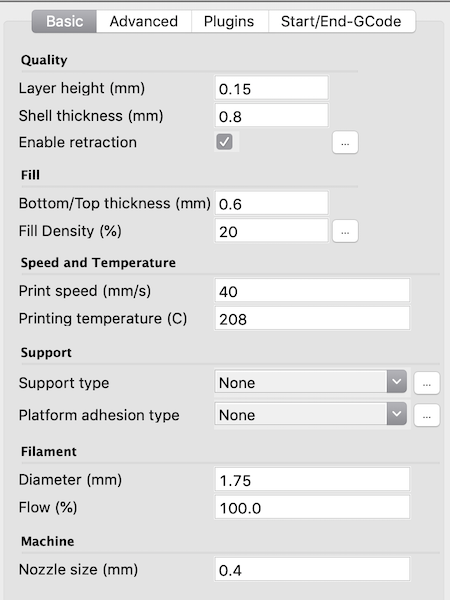Click the Shell thickness input field

(x=271, y=116)
